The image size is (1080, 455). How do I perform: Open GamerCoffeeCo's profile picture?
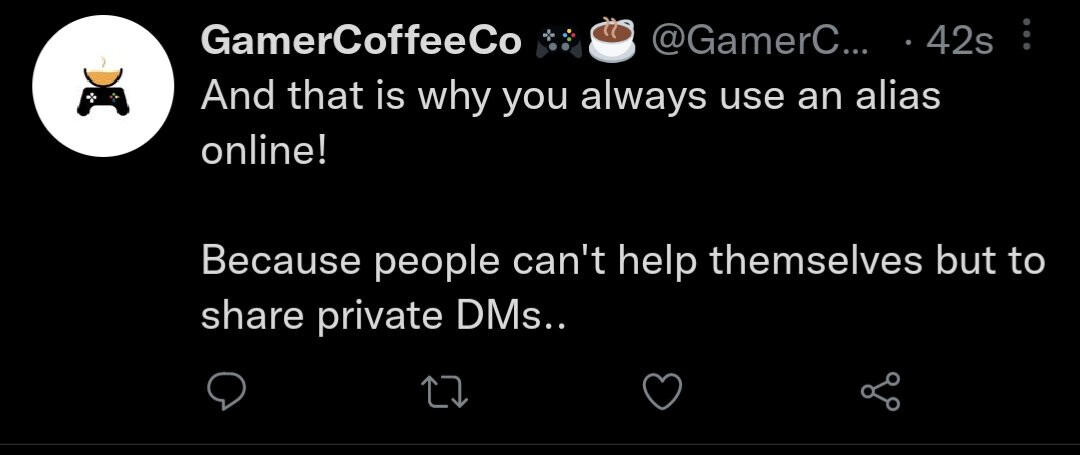(98, 85)
